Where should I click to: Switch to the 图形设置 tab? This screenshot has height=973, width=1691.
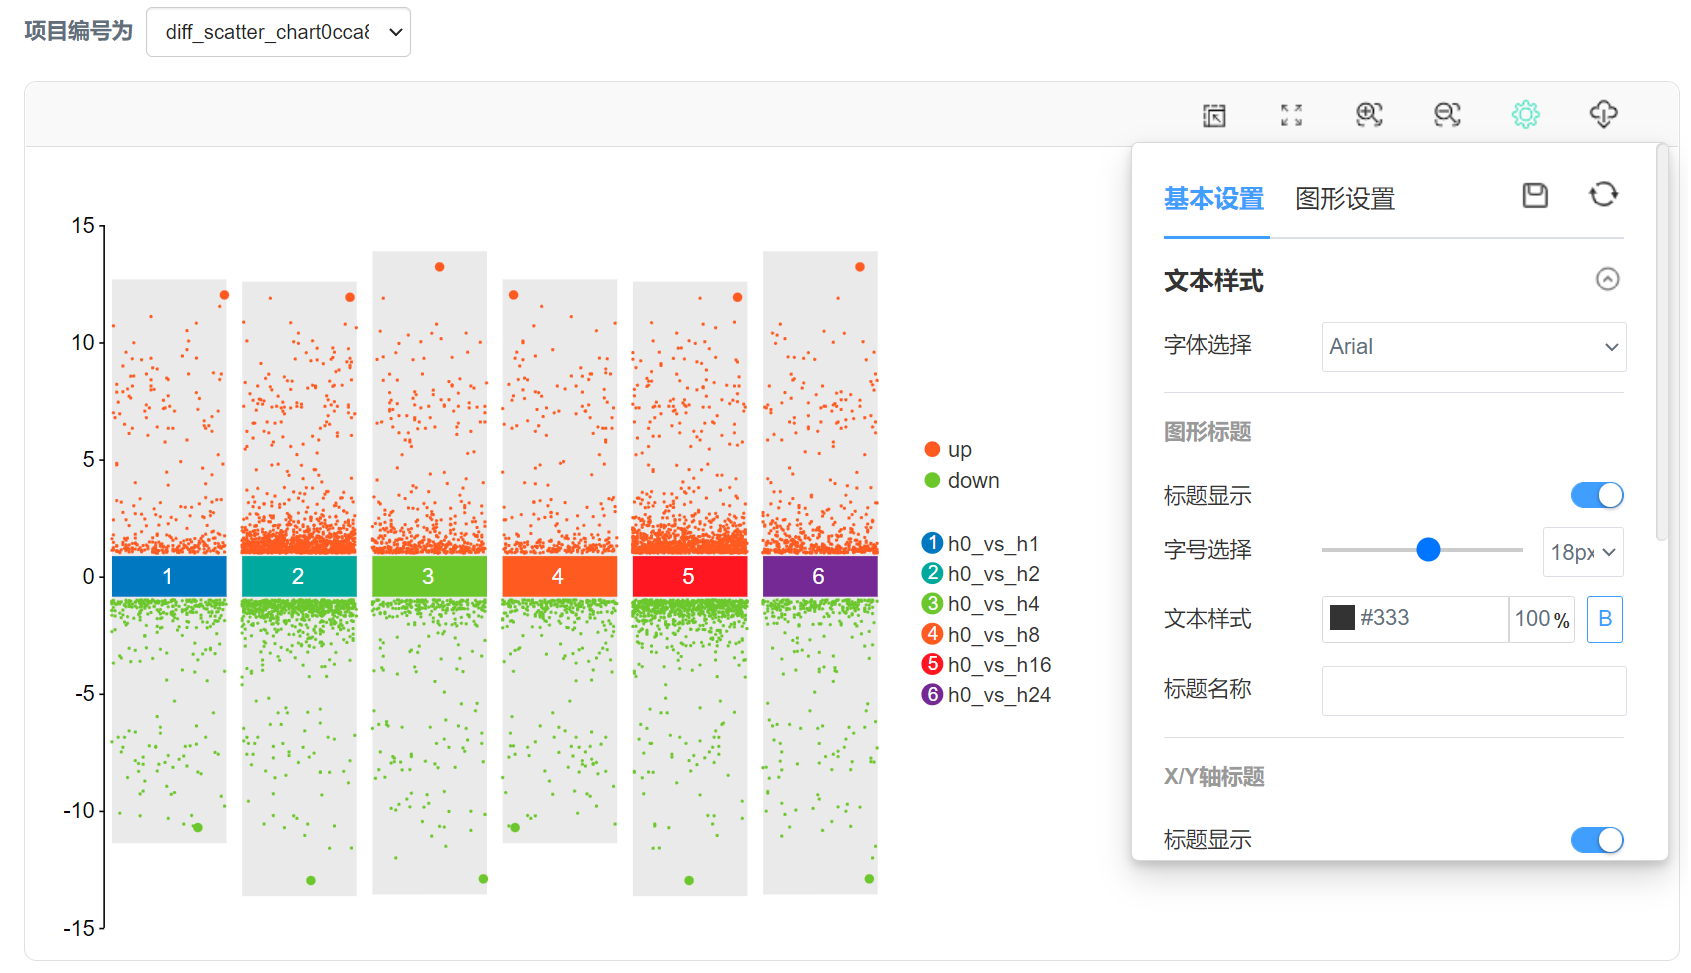click(1345, 199)
